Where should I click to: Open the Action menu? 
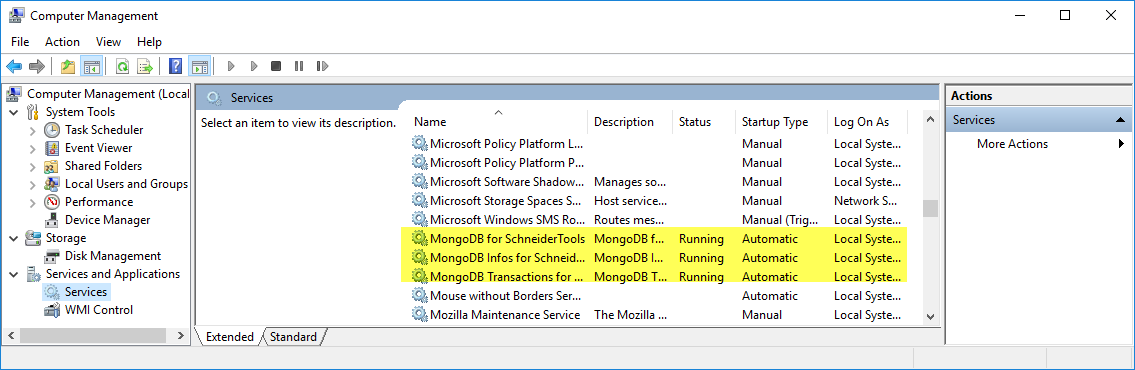tap(62, 42)
